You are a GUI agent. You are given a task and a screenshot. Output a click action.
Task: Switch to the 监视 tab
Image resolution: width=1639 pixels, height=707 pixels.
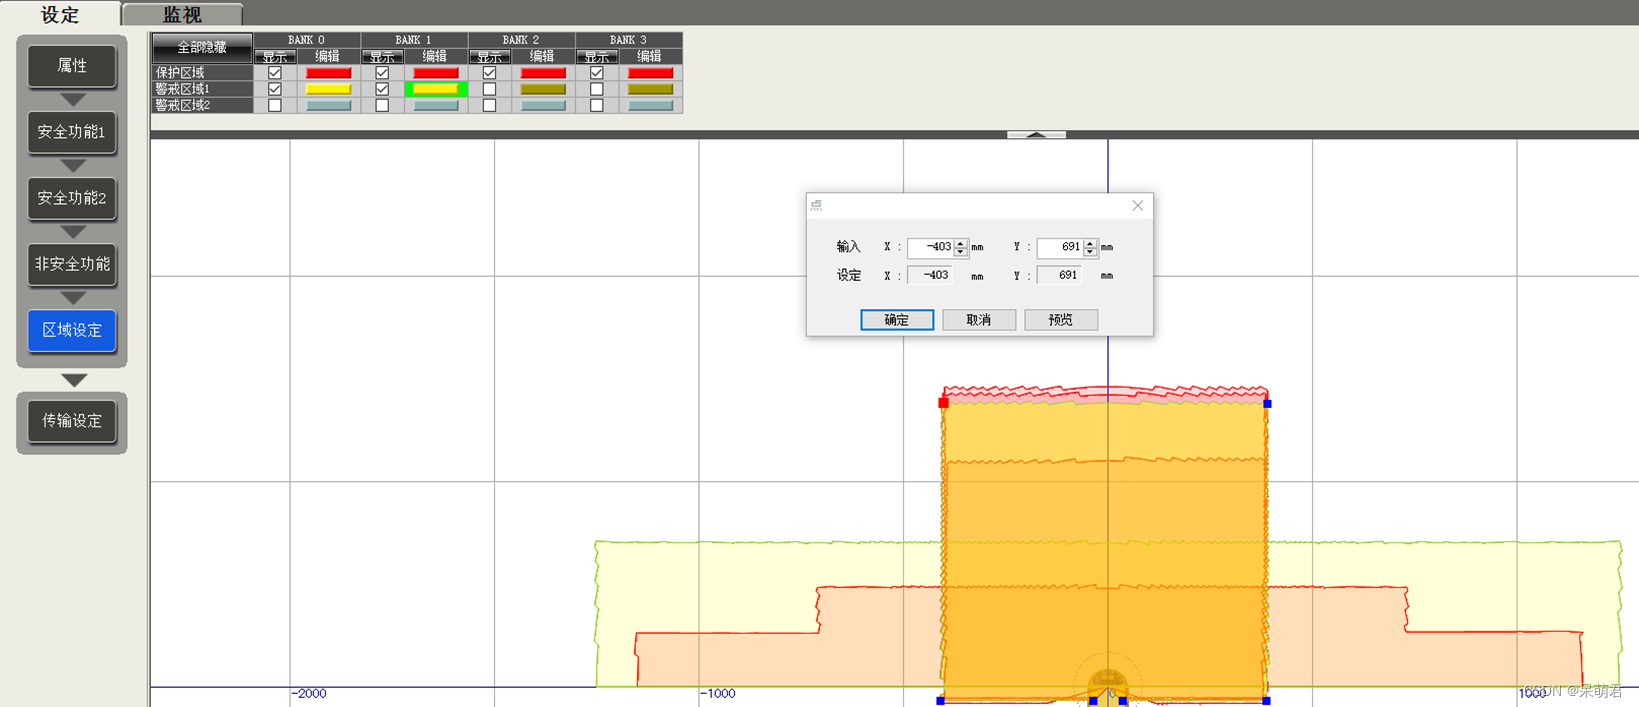(x=182, y=14)
